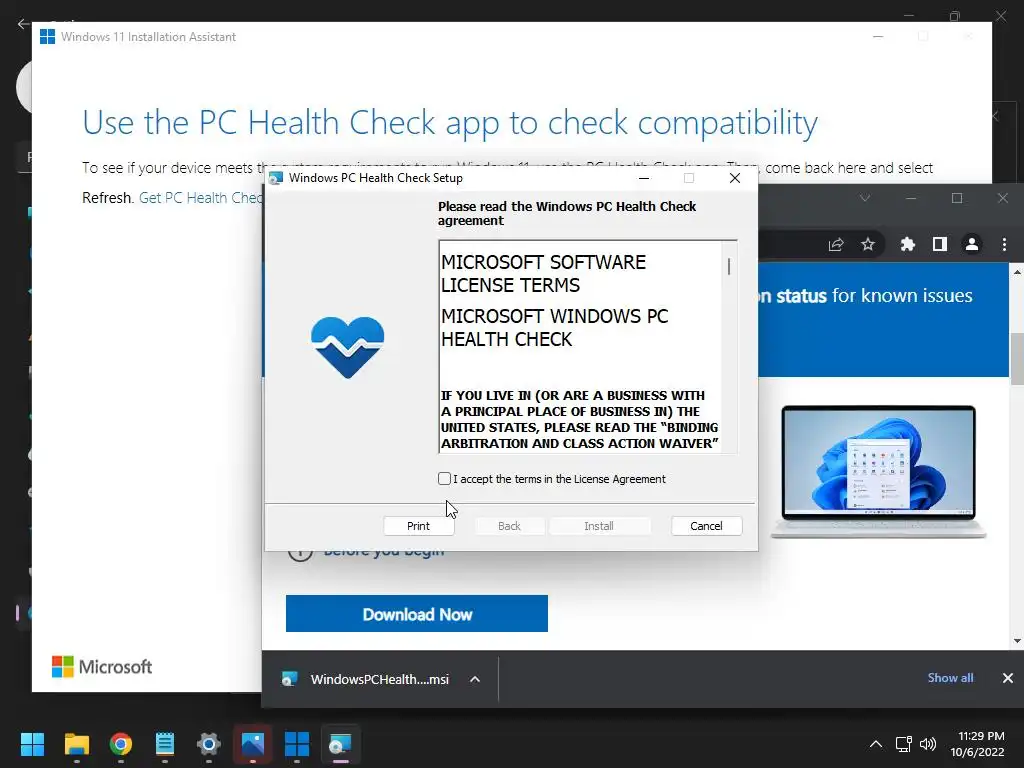The image size is (1024, 768).
Task: Accept the License Agreement terms checkbox
Action: click(x=444, y=479)
